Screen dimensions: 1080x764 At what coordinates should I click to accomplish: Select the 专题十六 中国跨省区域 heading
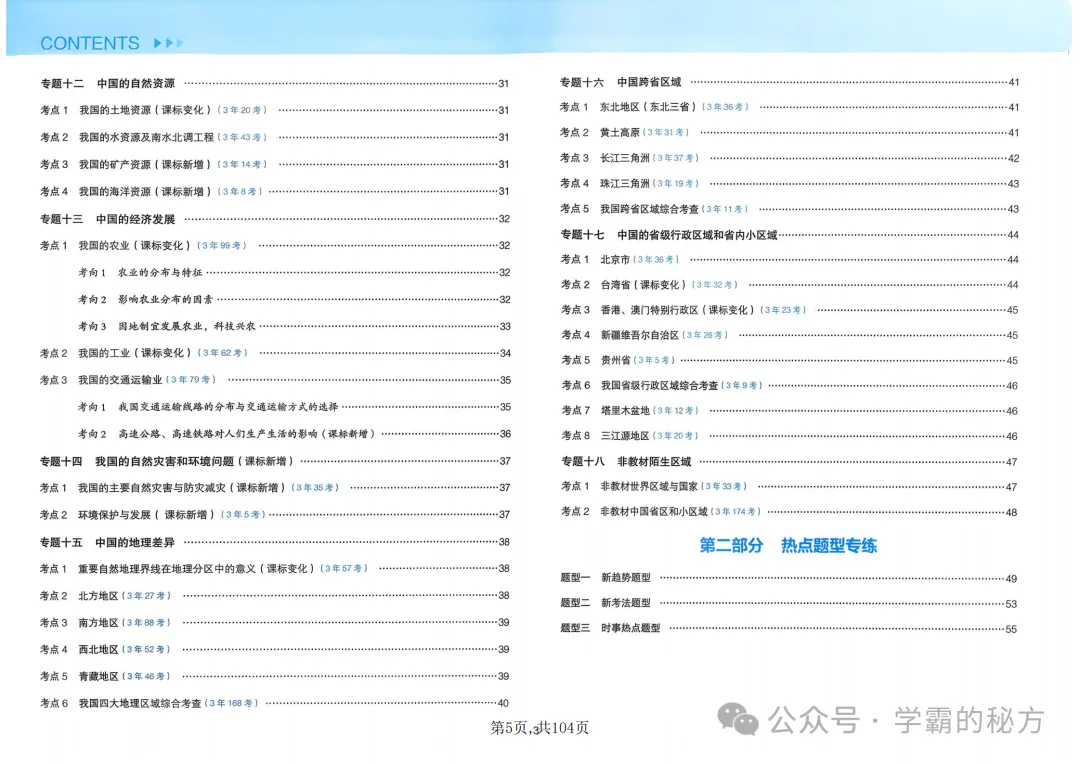click(620, 83)
